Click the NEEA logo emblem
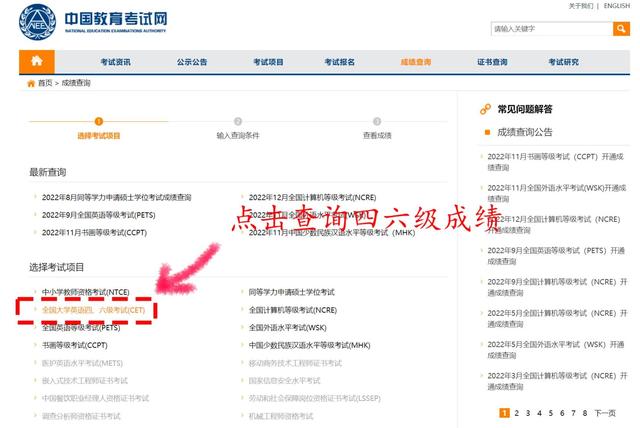Screen dimensions: 640x428 [x=38, y=22]
